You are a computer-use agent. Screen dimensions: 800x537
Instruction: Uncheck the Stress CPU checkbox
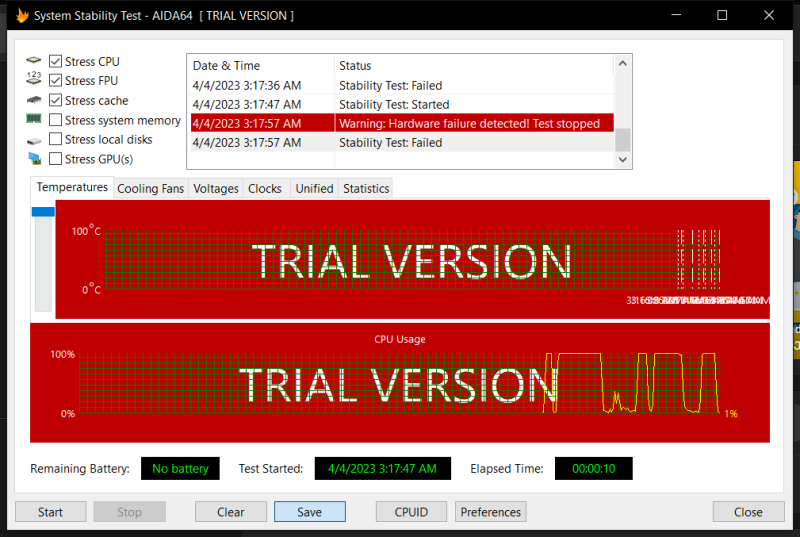pos(56,62)
